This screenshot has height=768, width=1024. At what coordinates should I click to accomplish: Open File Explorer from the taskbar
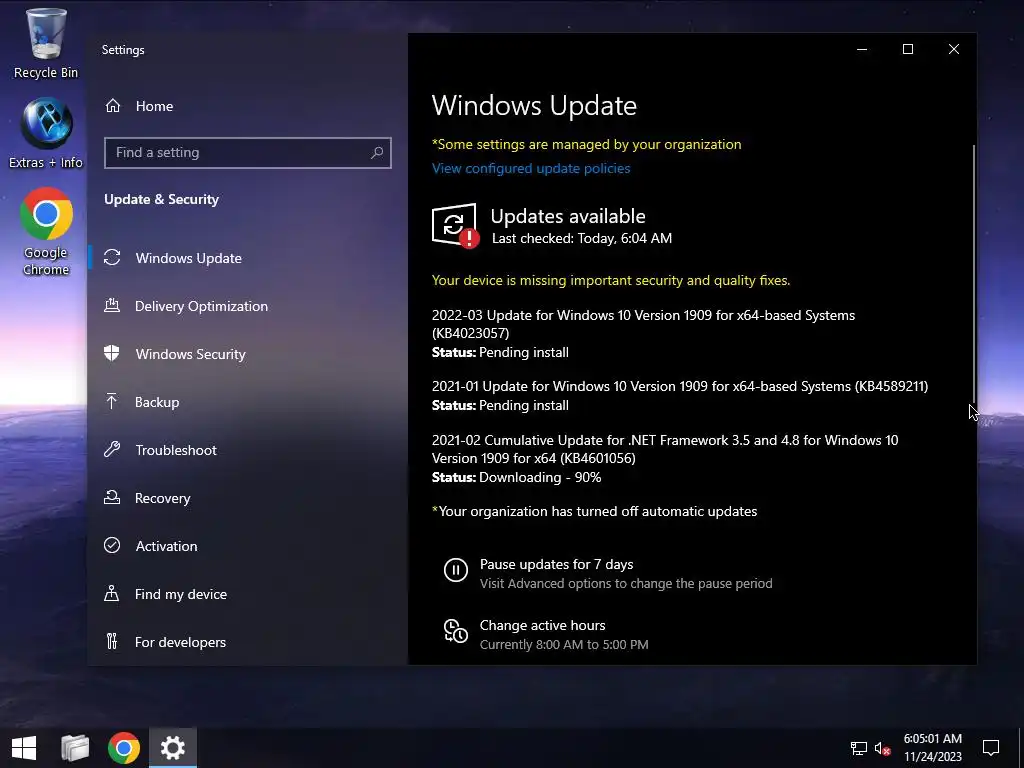pyautogui.click(x=74, y=748)
